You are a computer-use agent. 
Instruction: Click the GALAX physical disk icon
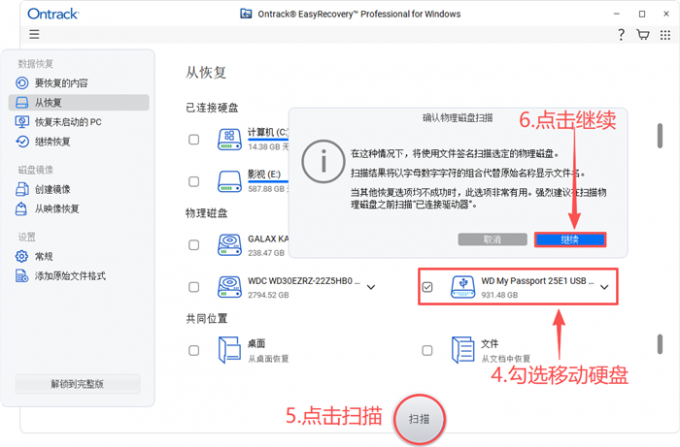[x=229, y=245]
